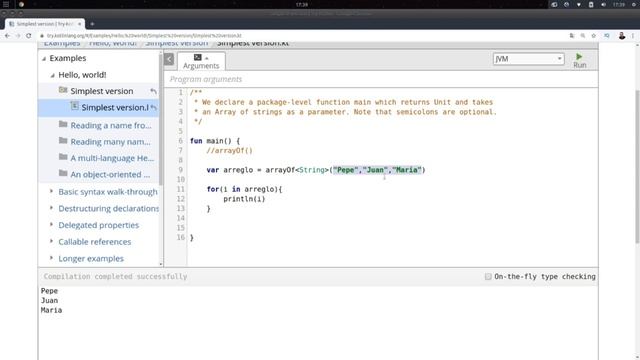The height and width of the screenshot is (360, 640).
Task: Click the Simplest version breadcrumb link
Action: click(x=177, y=43)
